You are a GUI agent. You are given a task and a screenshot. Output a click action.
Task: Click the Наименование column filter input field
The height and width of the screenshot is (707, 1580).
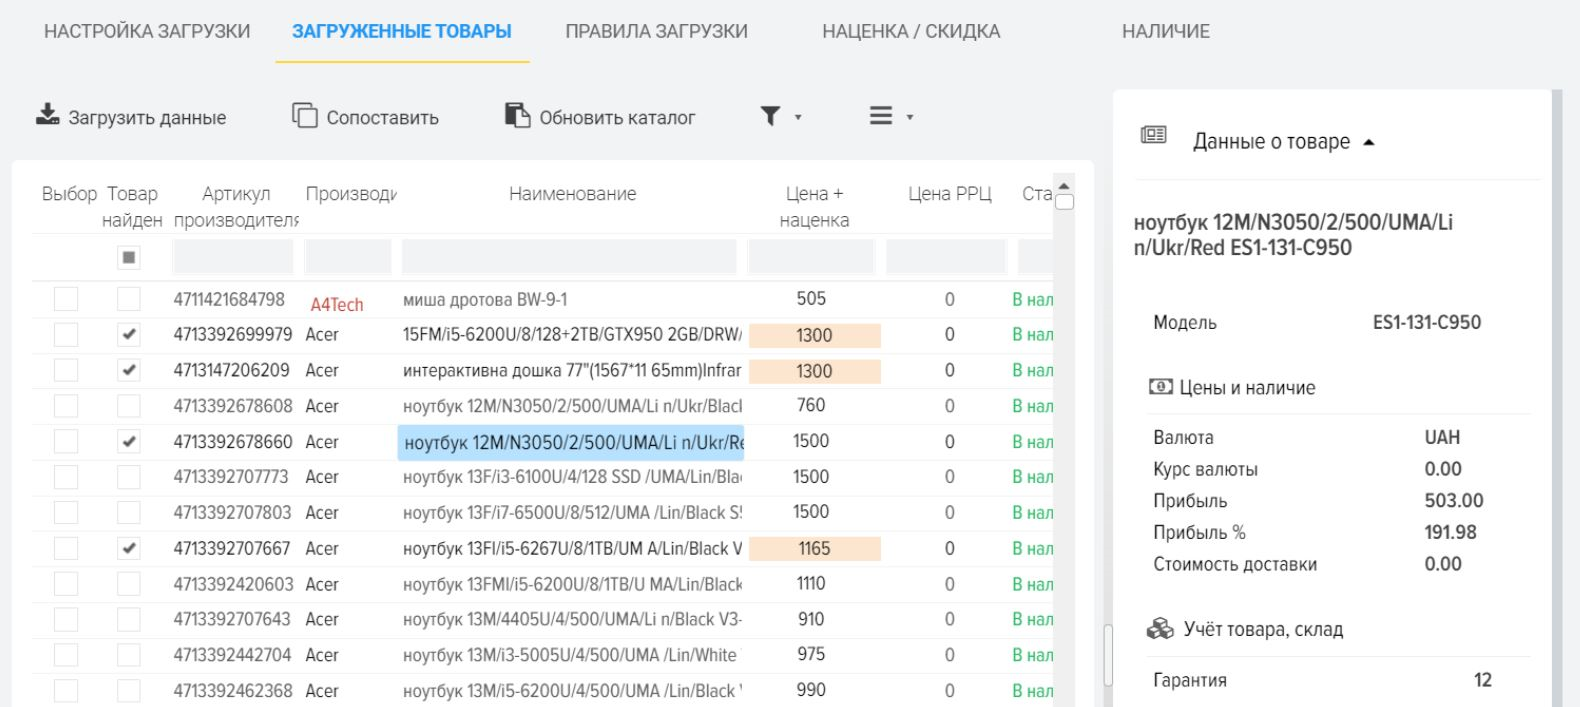[569, 257]
